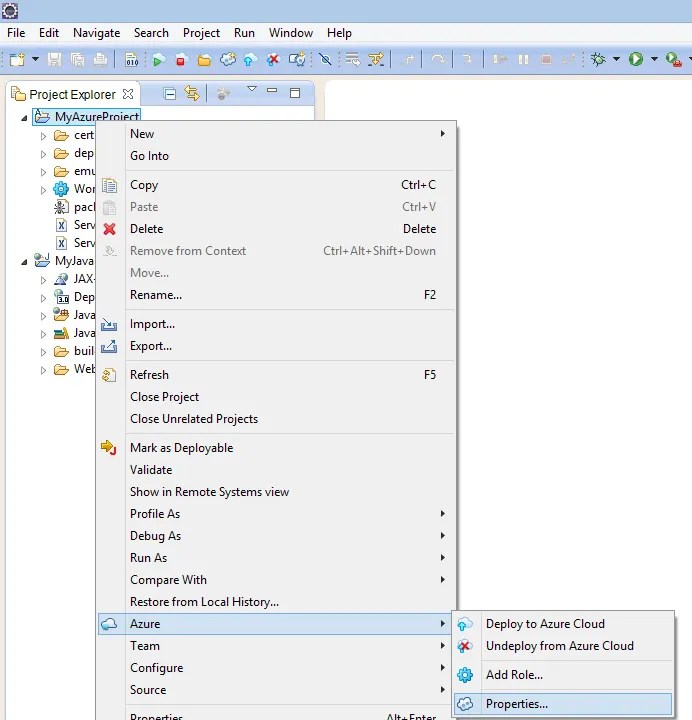Image resolution: width=692 pixels, height=720 pixels.
Task: Select the pacl ant file item
Action: pos(75,207)
